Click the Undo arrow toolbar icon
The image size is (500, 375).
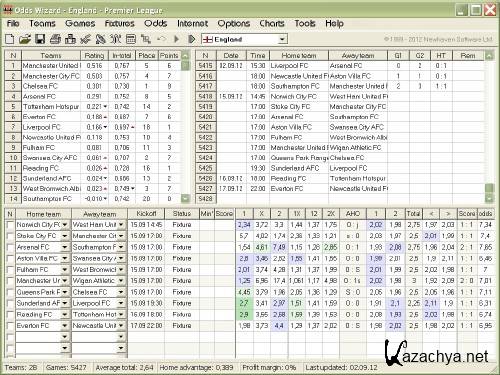pyautogui.click(x=161, y=39)
